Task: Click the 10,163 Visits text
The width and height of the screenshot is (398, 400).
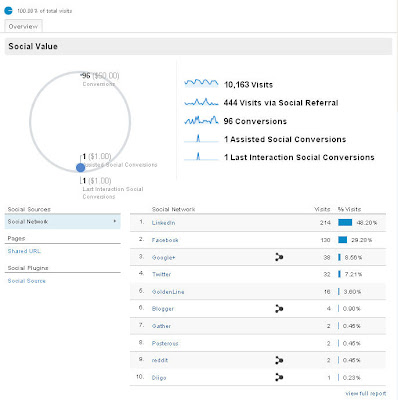Action: pyautogui.click(x=248, y=85)
